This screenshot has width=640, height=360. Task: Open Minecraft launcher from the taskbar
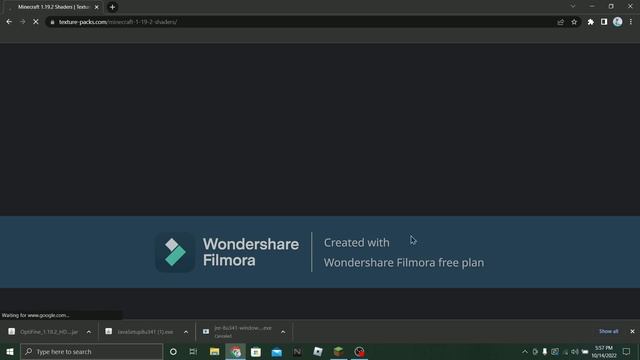point(338,352)
